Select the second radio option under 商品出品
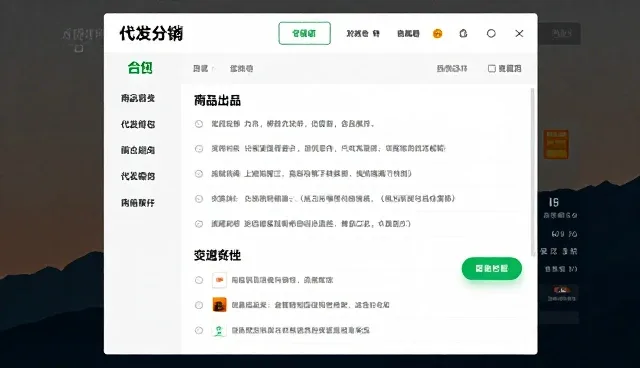The image size is (640, 368). 199,149
